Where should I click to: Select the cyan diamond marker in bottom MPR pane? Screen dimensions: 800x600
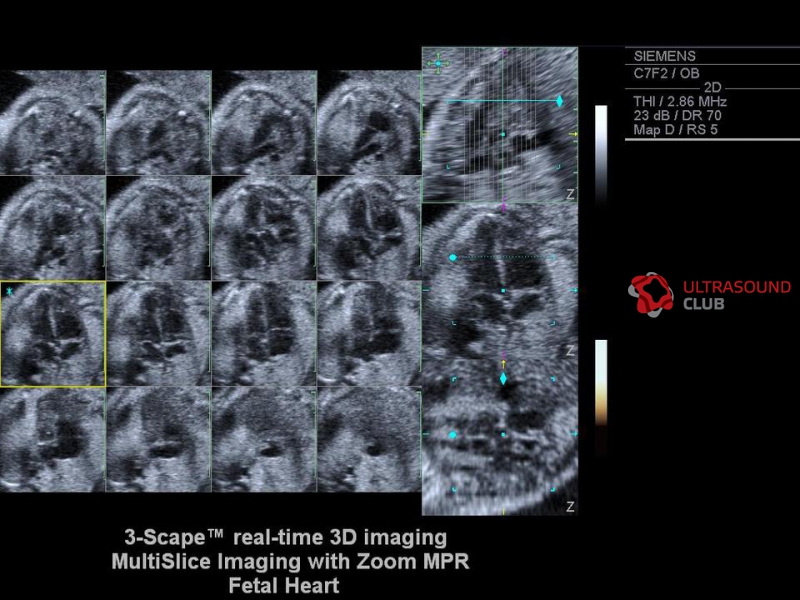[x=503, y=379]
